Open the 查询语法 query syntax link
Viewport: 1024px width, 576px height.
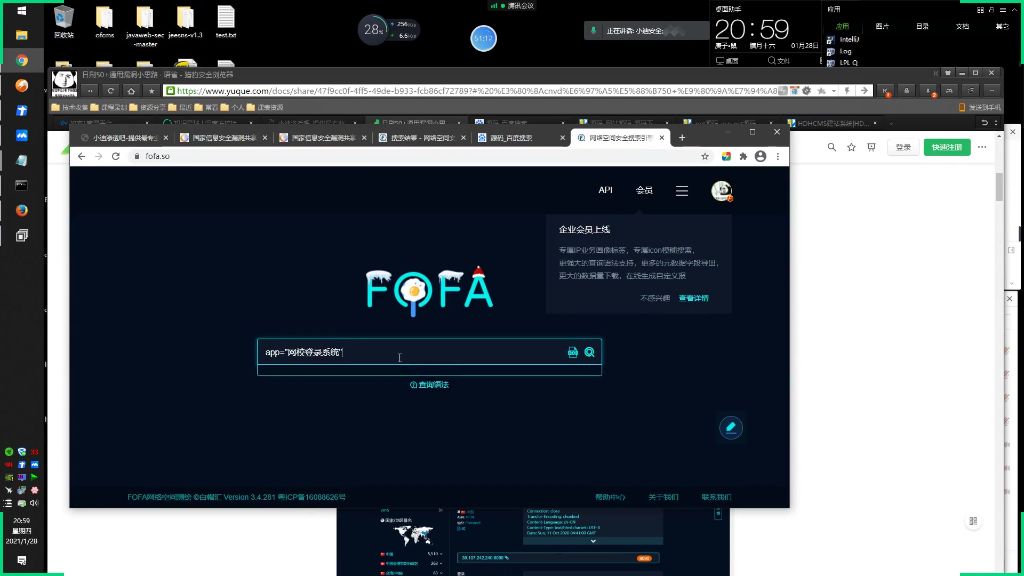[429, 385]
